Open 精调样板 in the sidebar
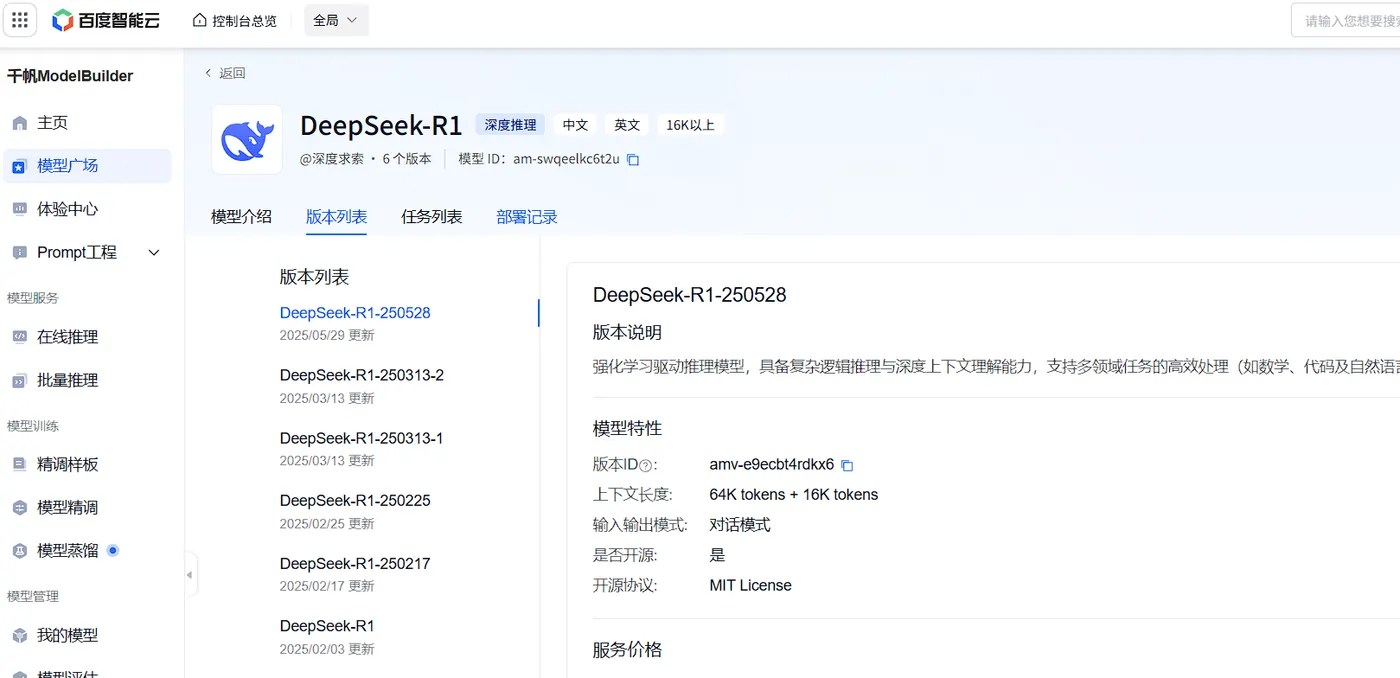 (x=87, y=464)
